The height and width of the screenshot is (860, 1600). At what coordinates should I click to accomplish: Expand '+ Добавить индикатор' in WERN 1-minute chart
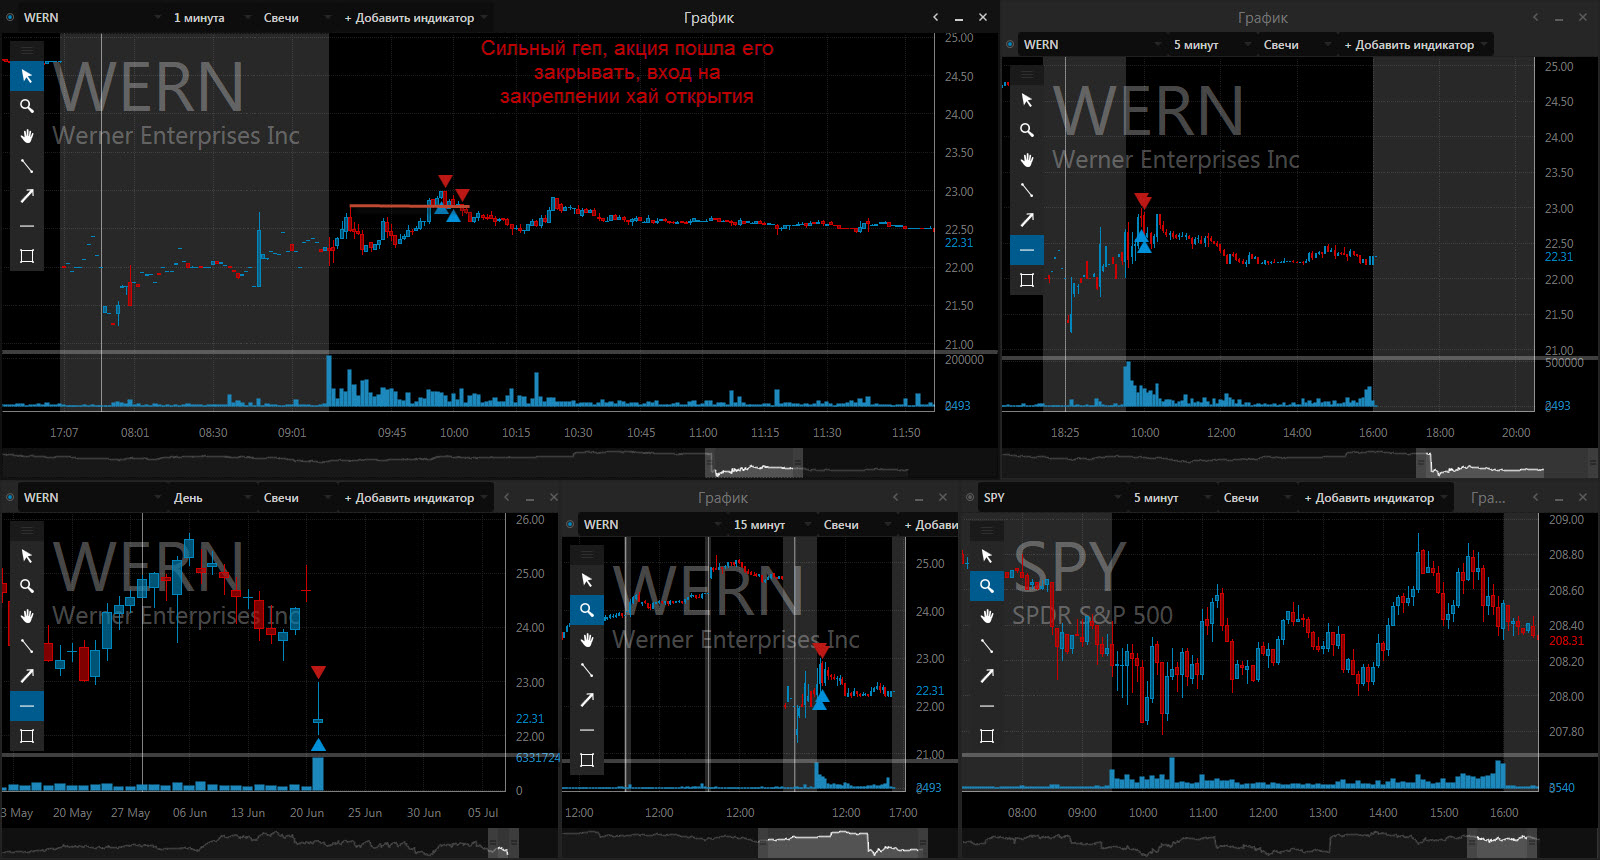click(x=415, y=18)
